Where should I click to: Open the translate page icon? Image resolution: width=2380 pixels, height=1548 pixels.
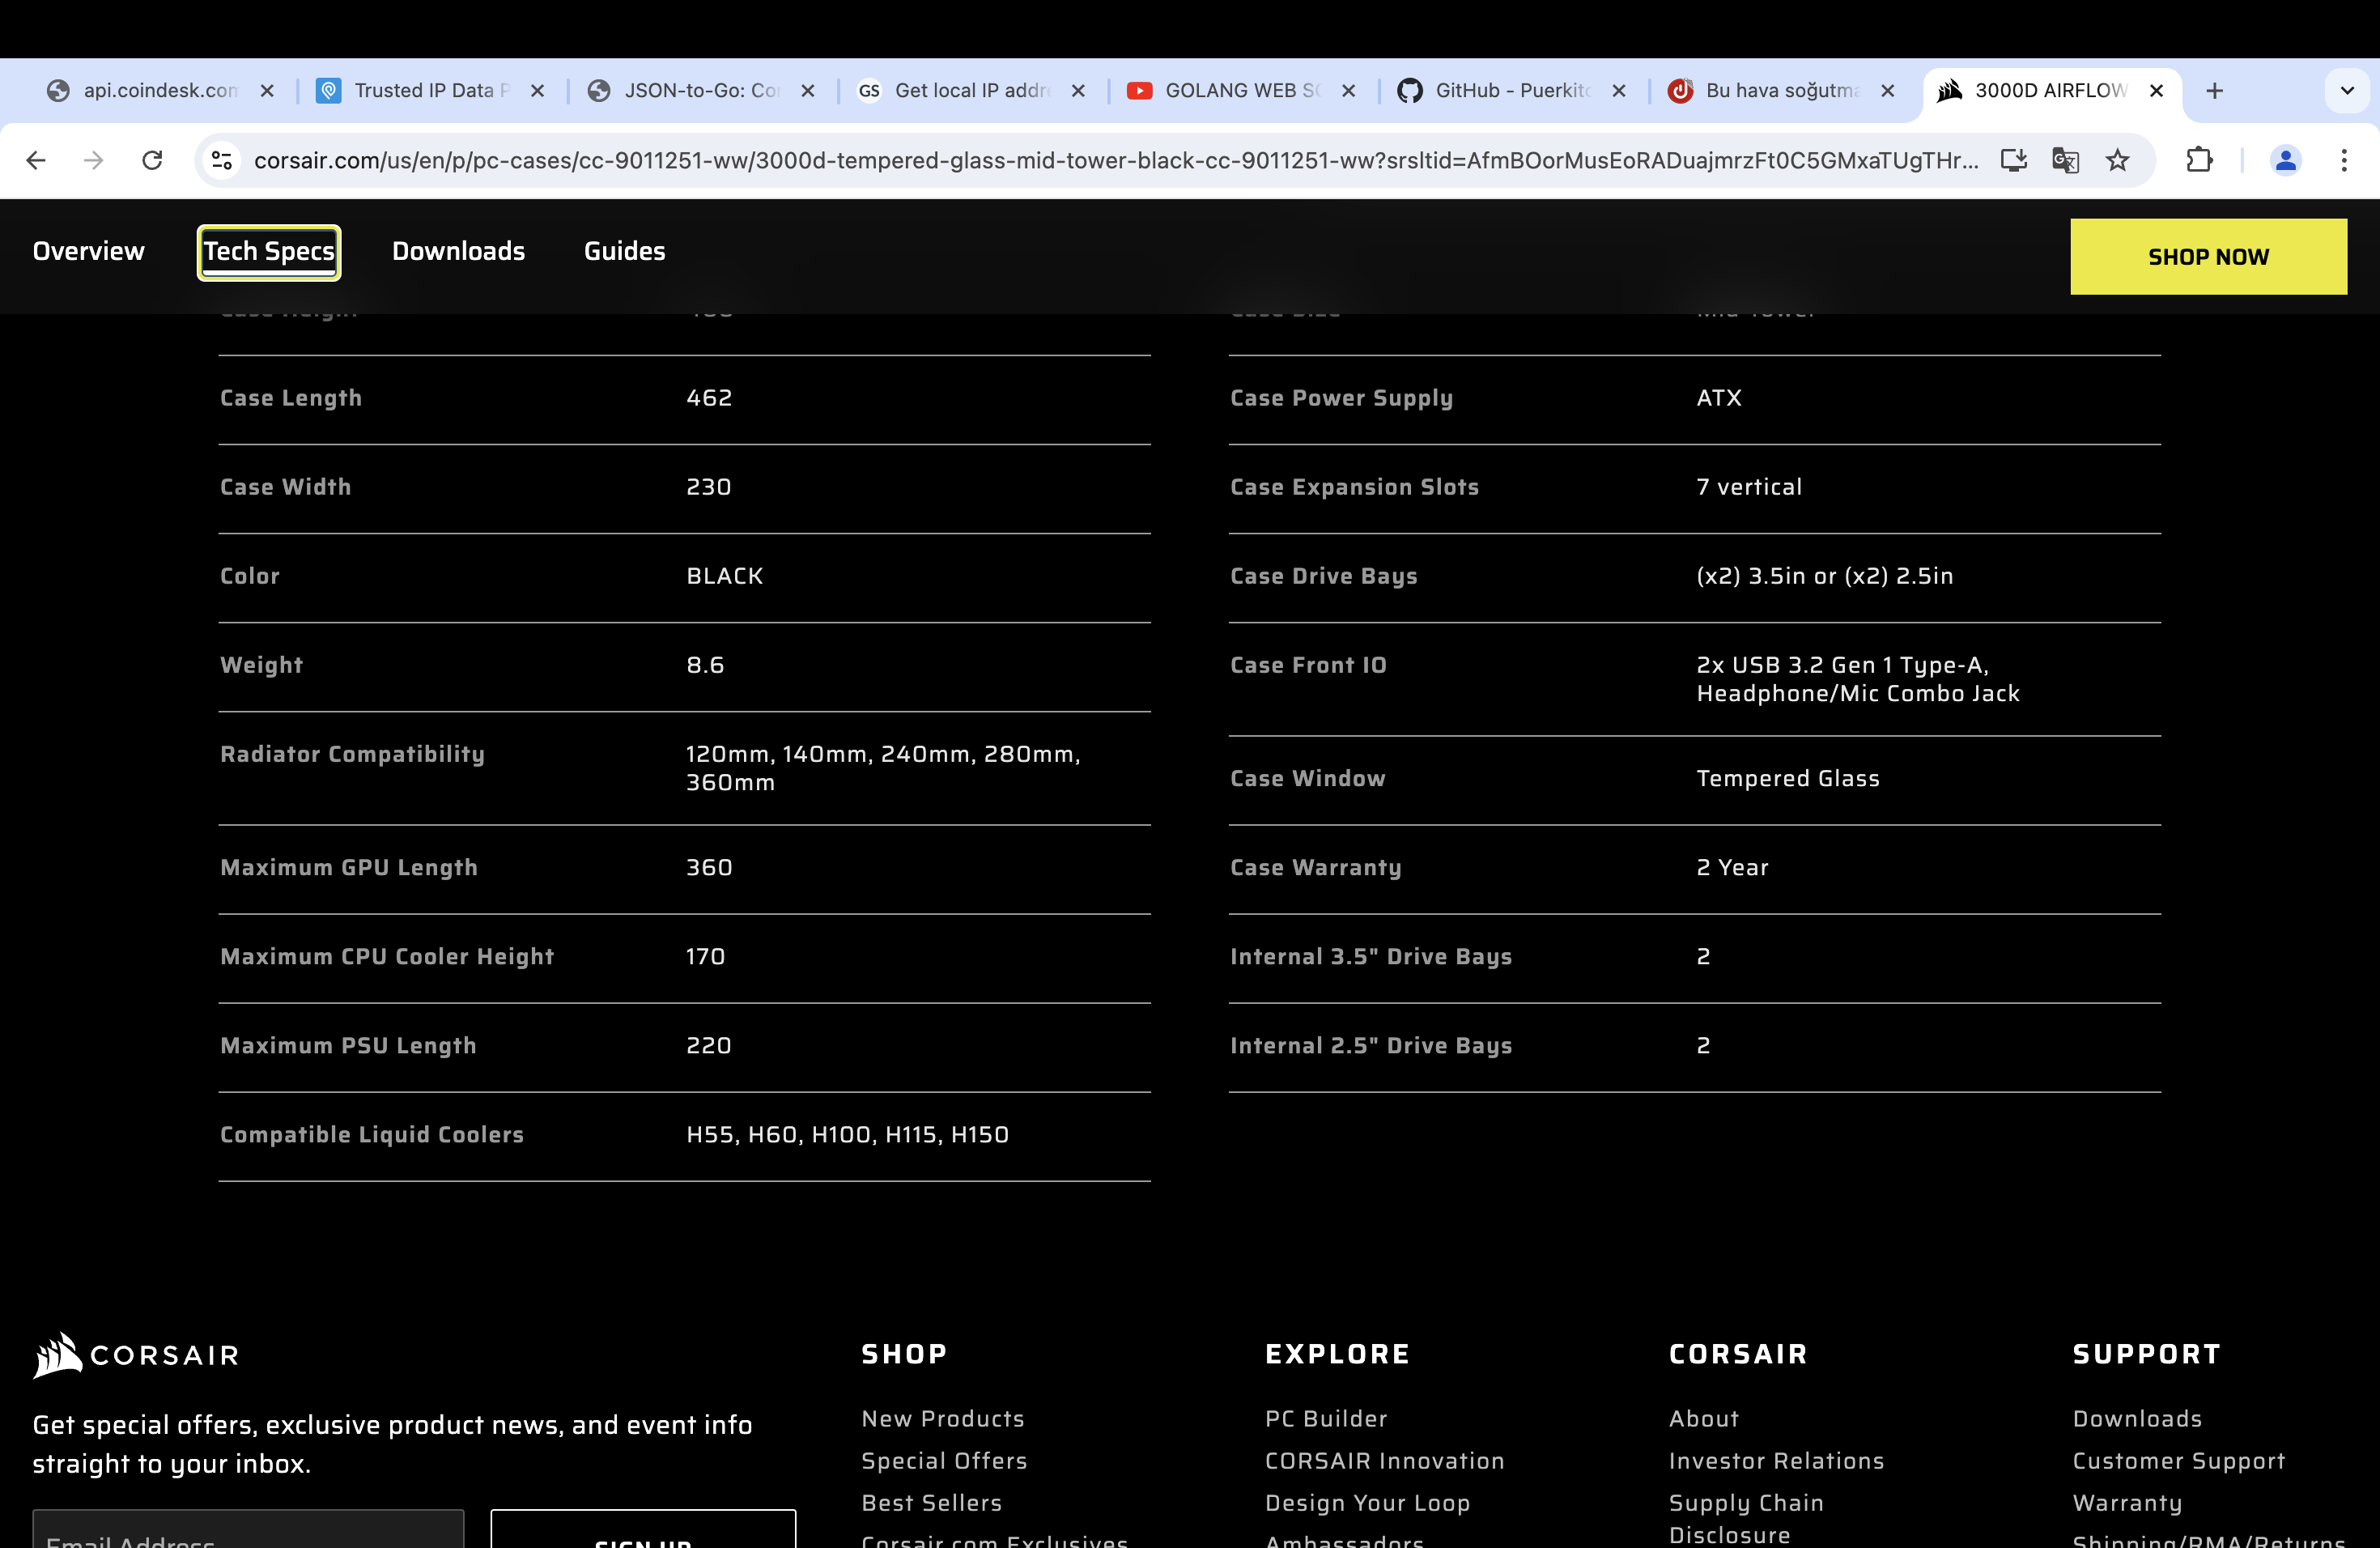[2065, 160]
